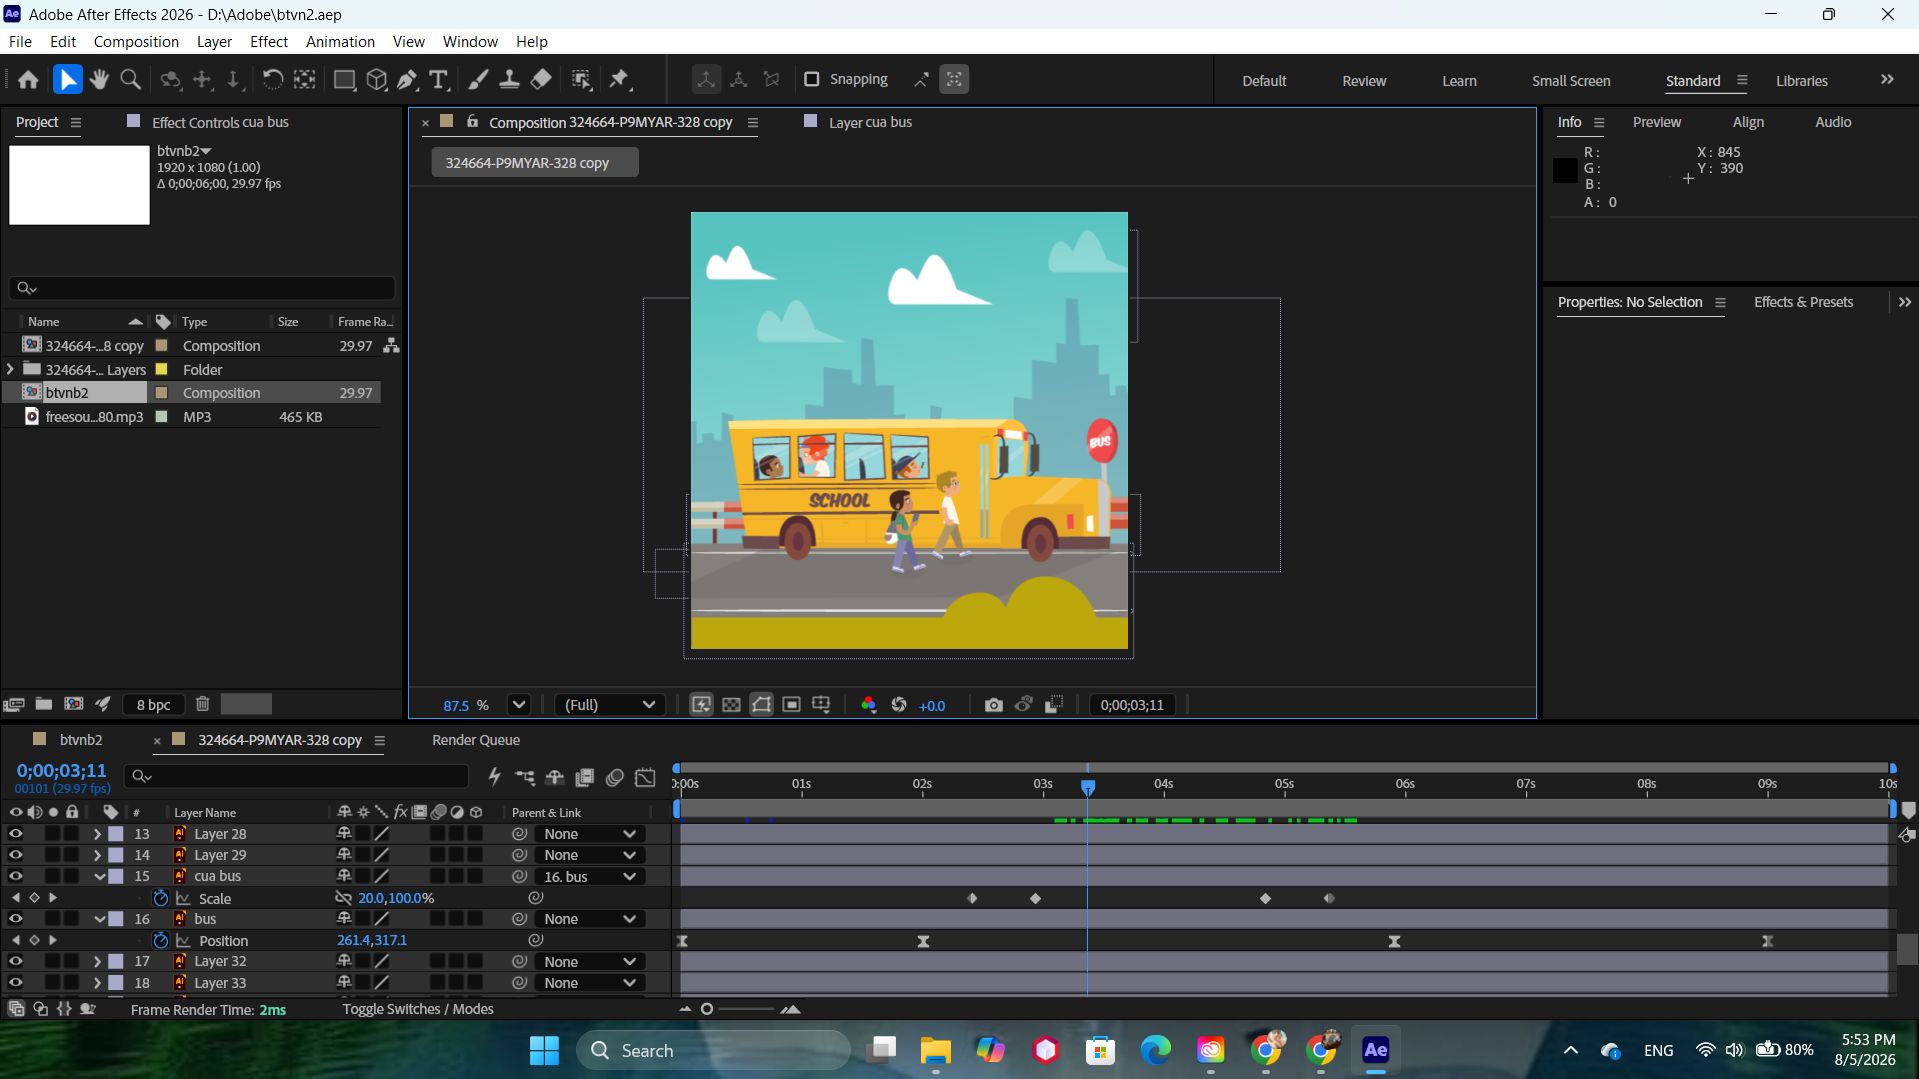
Task: Enable the Snapping checkbox
Action: [812, 79]
